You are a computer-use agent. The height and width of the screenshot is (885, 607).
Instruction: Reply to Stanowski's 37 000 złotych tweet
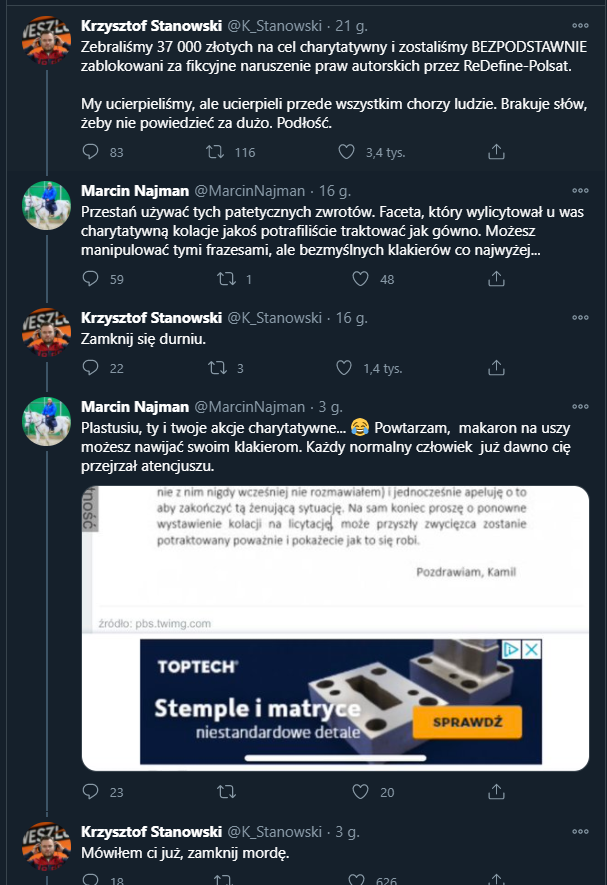tap(90, 152)
